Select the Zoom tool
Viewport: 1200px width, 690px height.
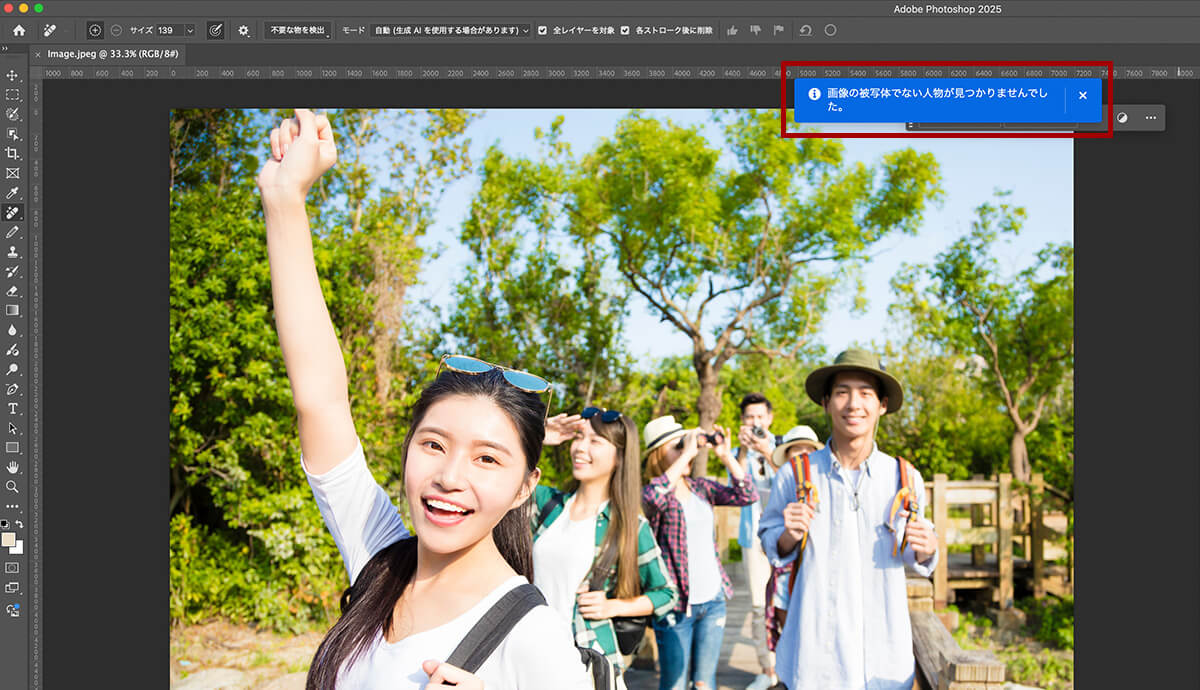tap(13, 486)
